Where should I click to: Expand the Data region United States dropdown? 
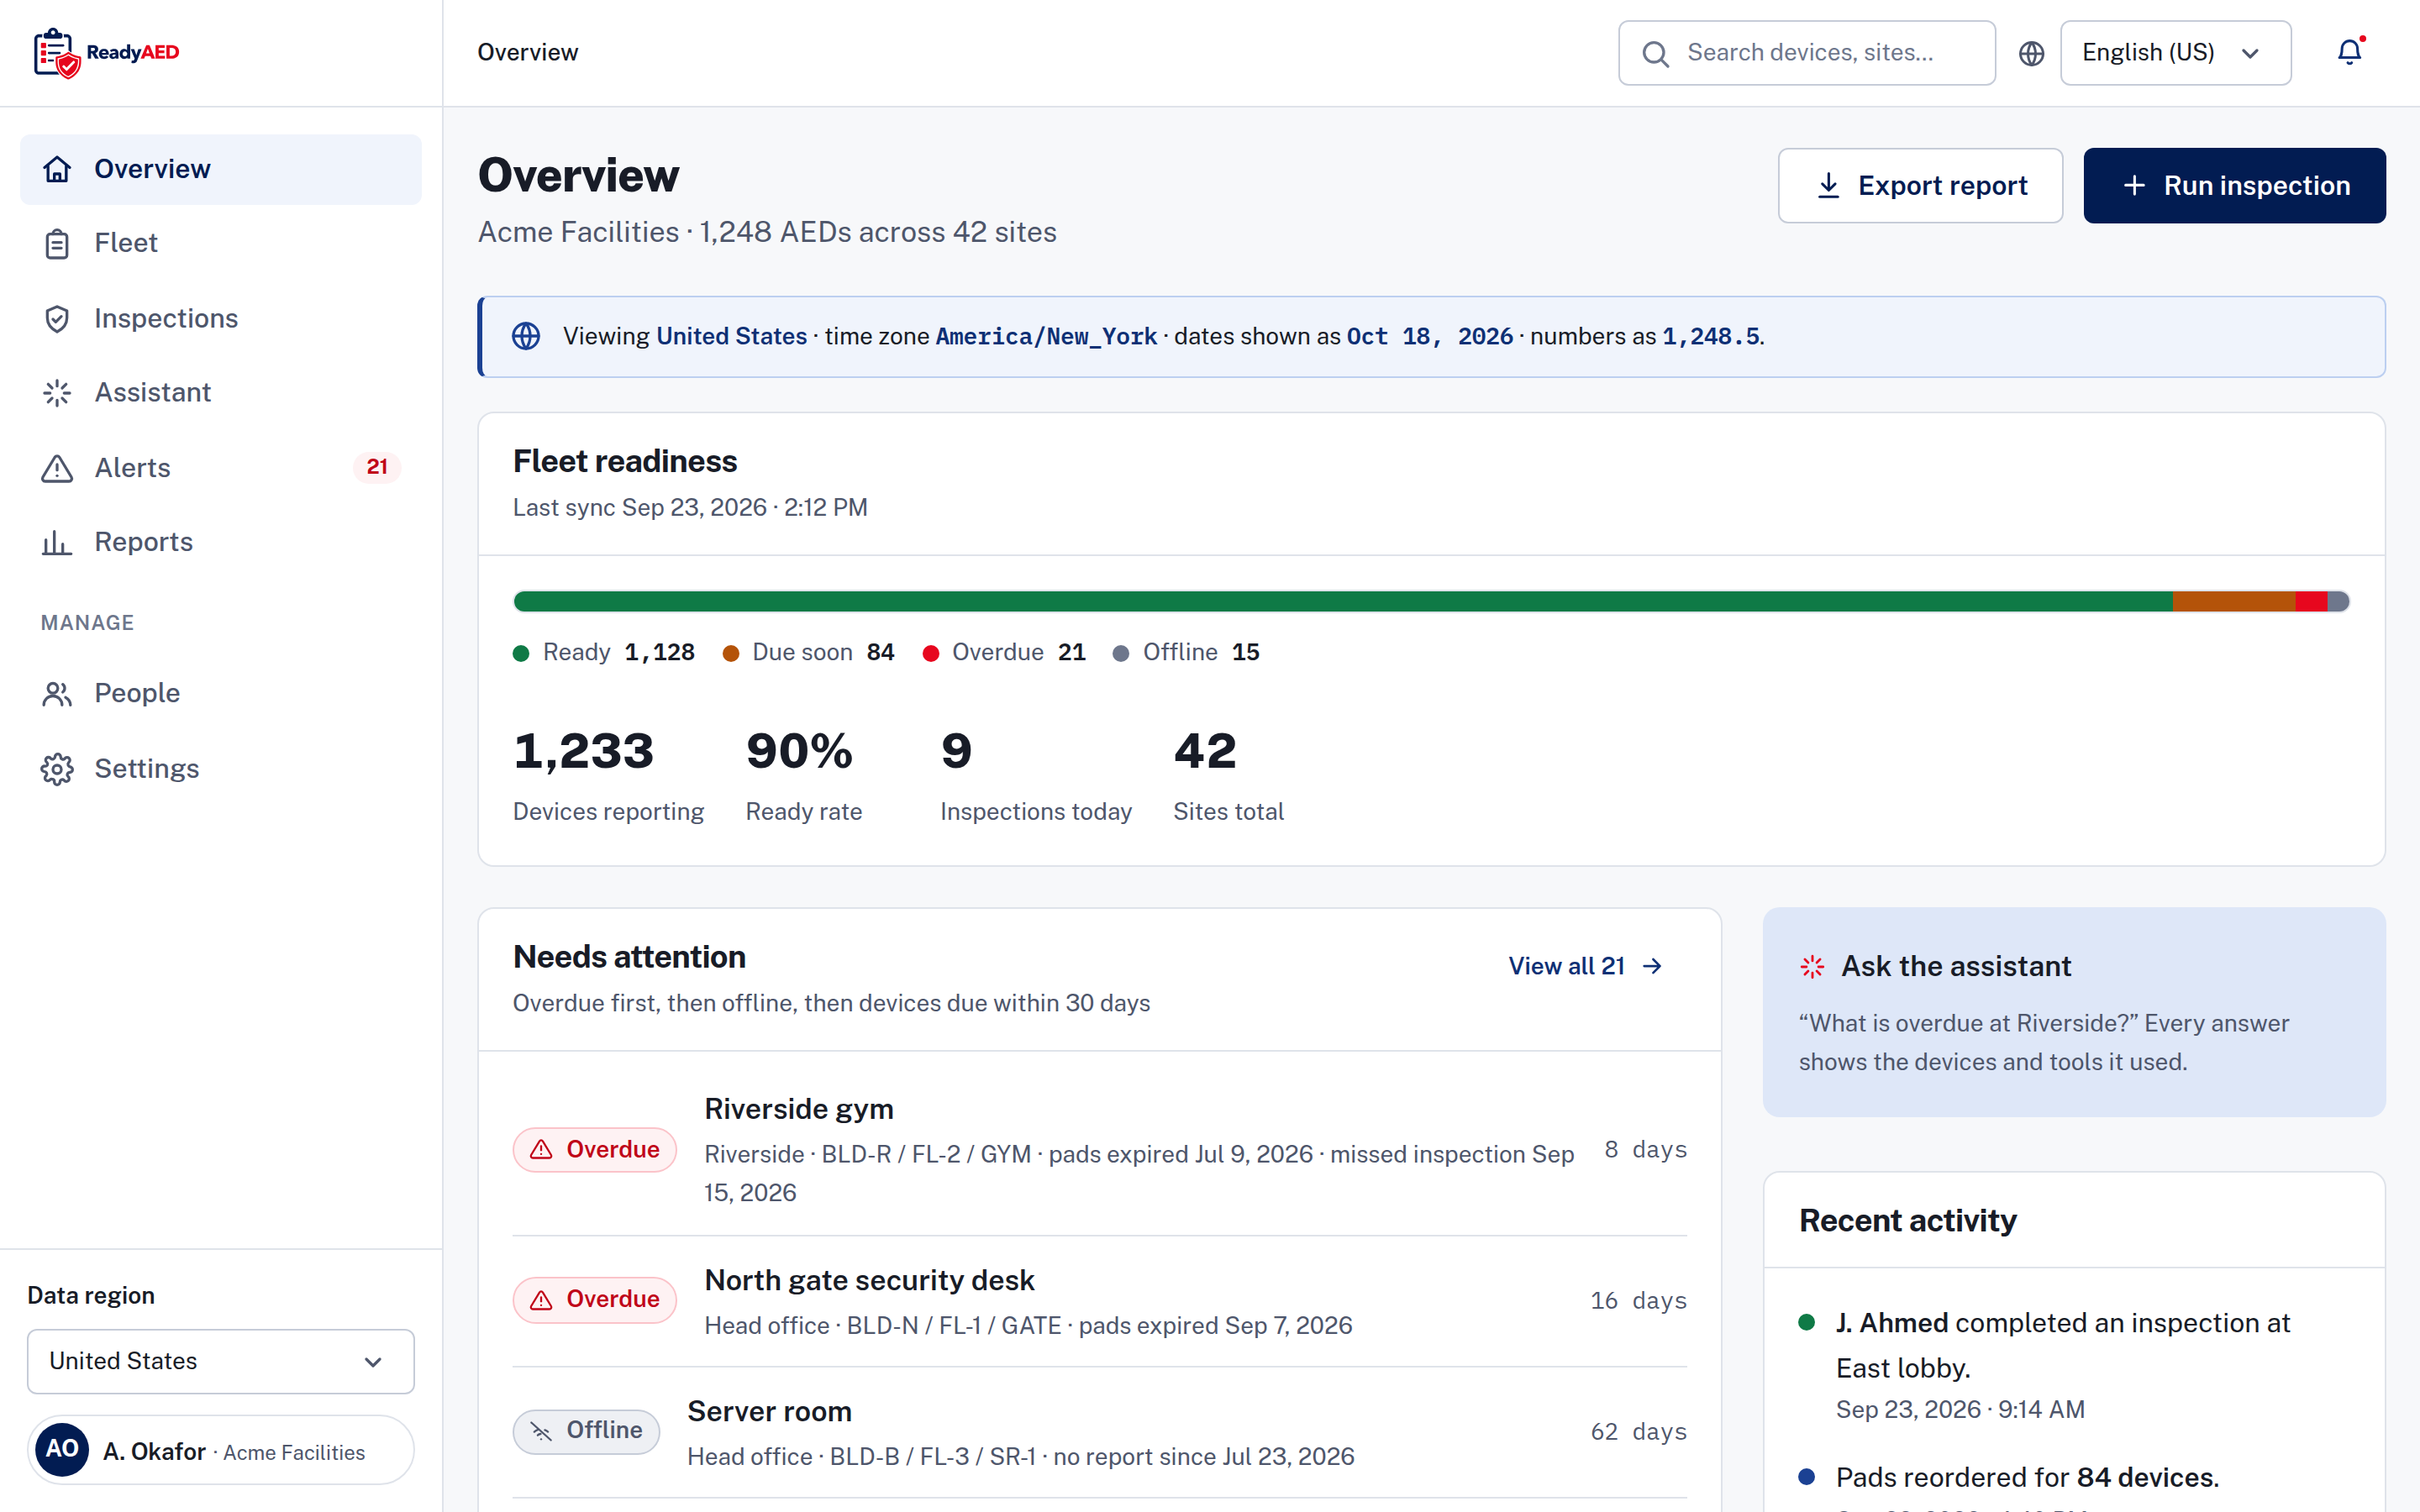(x=221, y=1361)
